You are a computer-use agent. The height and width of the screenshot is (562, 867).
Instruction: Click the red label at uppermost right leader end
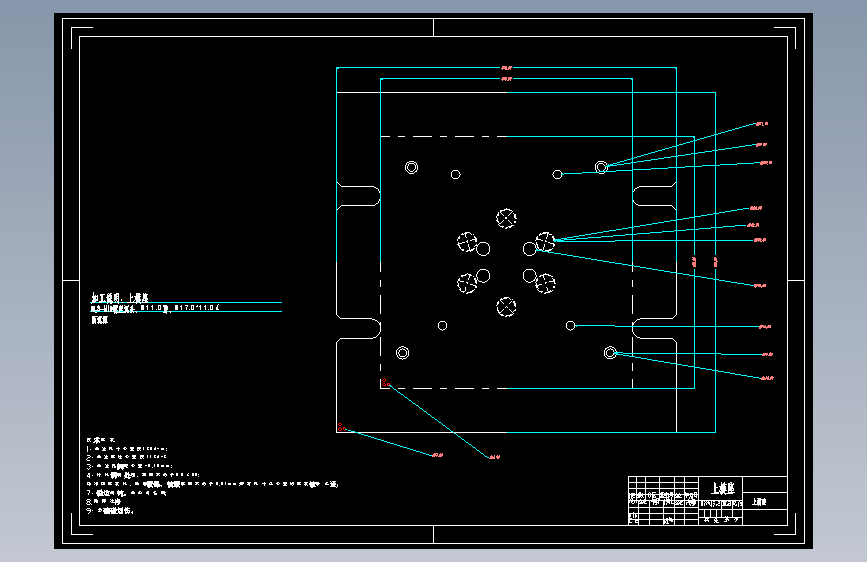coord(762,124)
